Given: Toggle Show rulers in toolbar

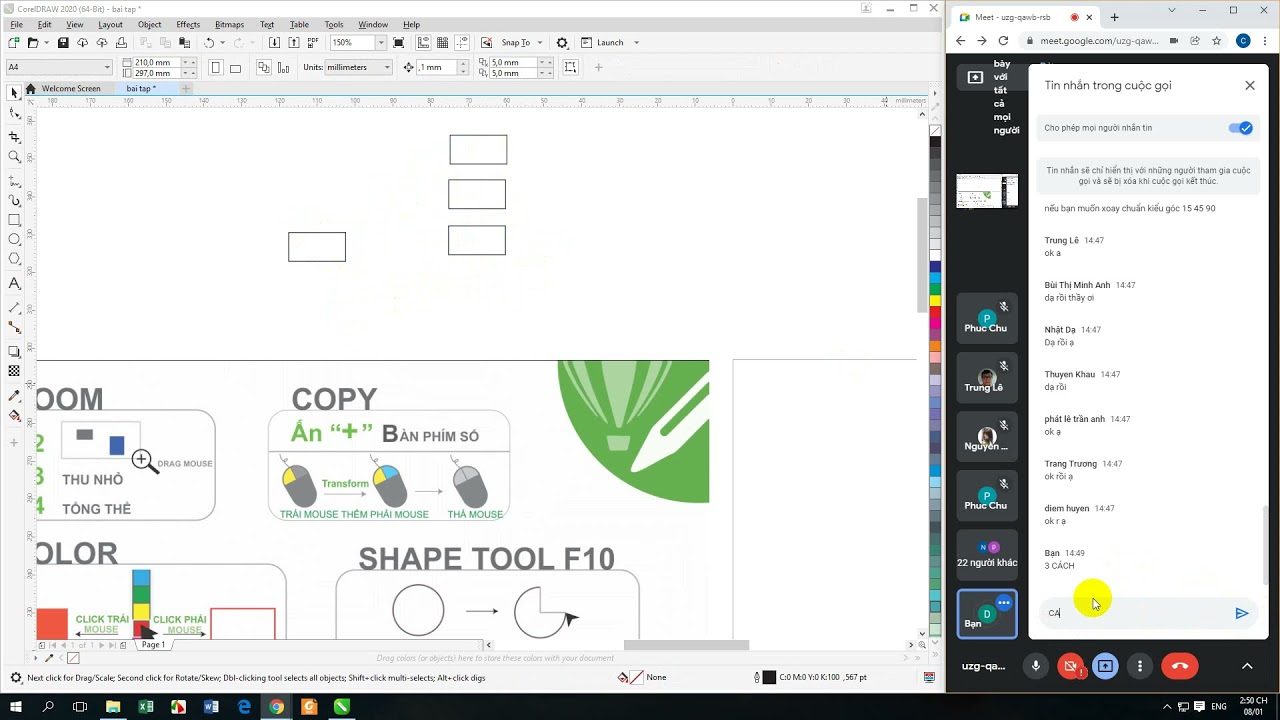Looking at the screenshot, I should [x=424, y=43].
